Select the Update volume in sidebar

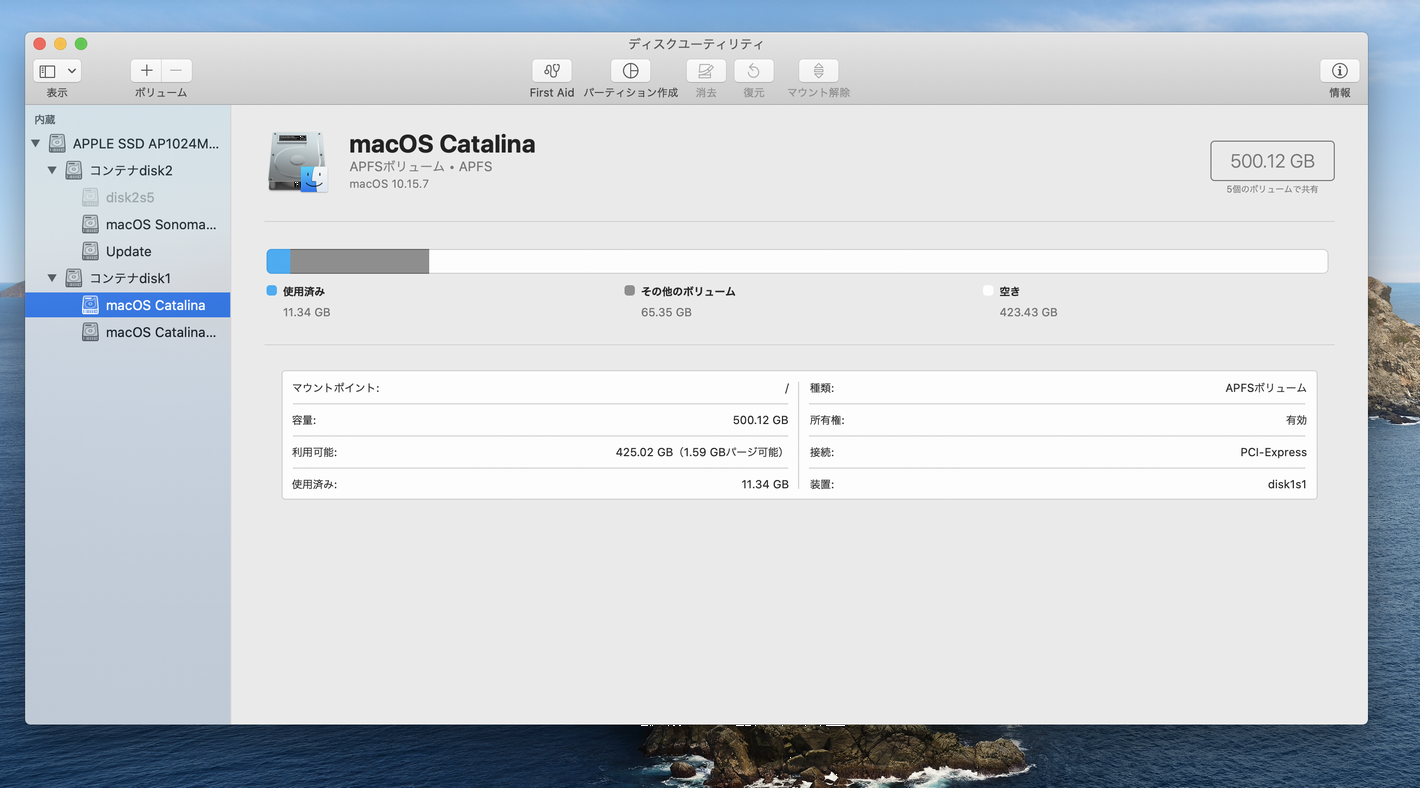point(129,252)
